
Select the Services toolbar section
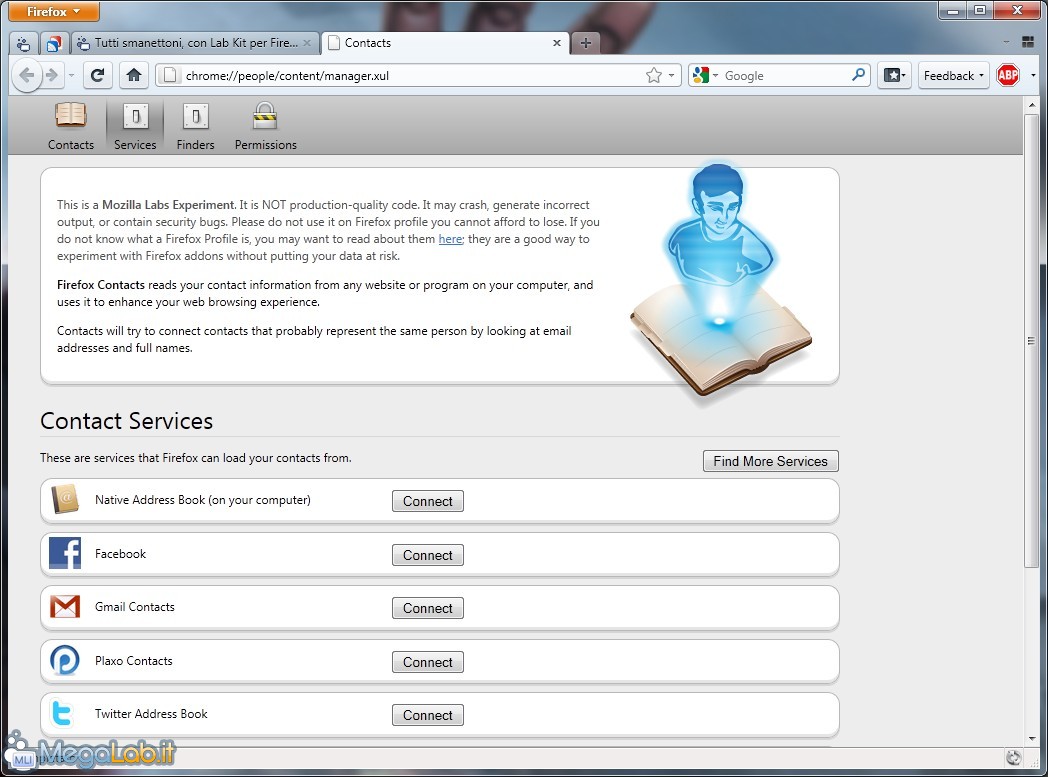tap(135, 126)
